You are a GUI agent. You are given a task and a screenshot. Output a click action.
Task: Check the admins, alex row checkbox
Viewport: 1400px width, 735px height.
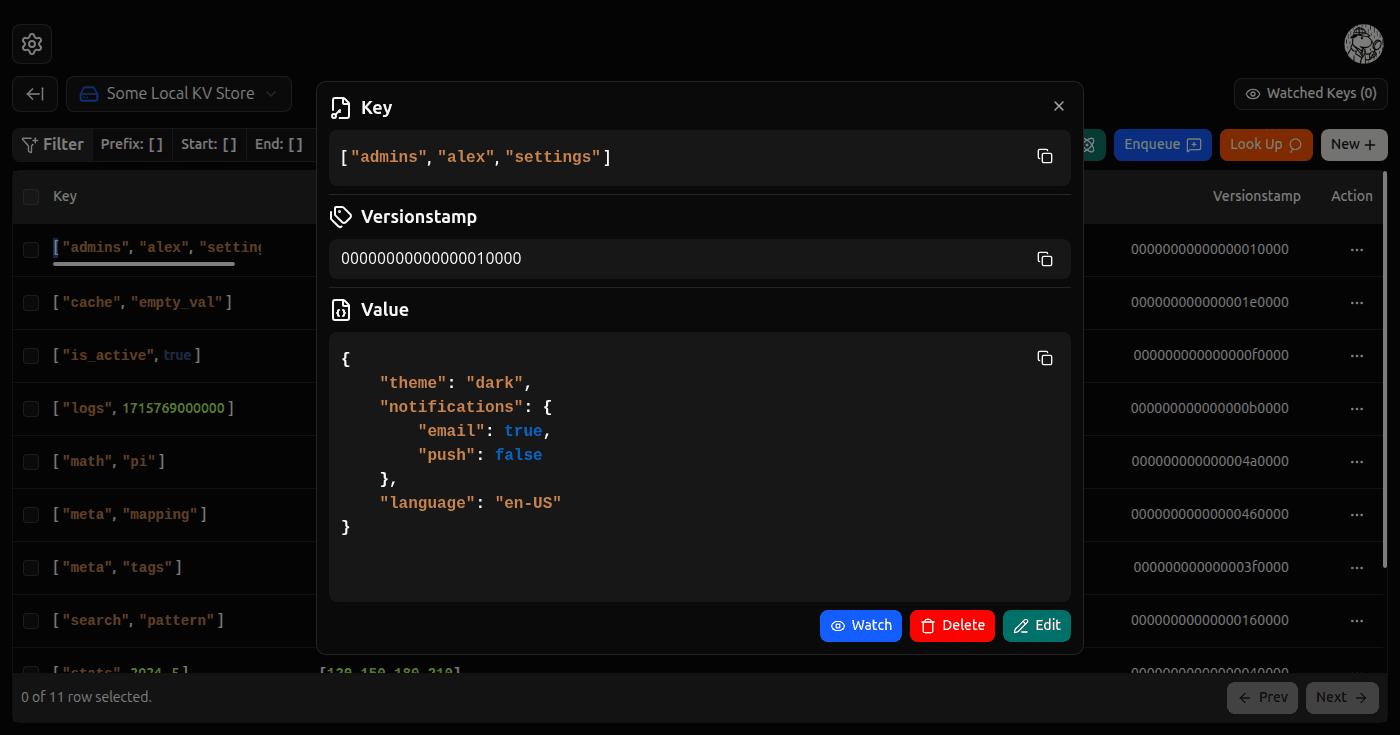31,250
